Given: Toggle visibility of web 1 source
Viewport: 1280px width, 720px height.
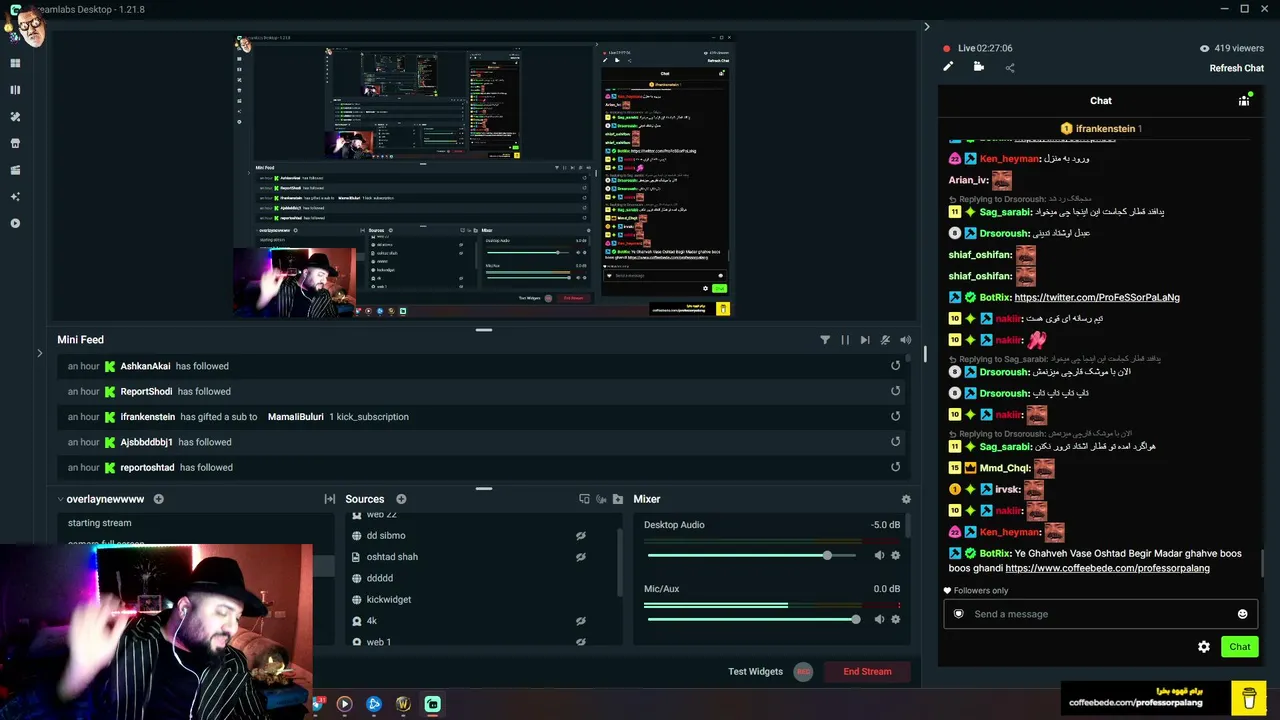Looking at the screenshot, I should tap(580, 642).
